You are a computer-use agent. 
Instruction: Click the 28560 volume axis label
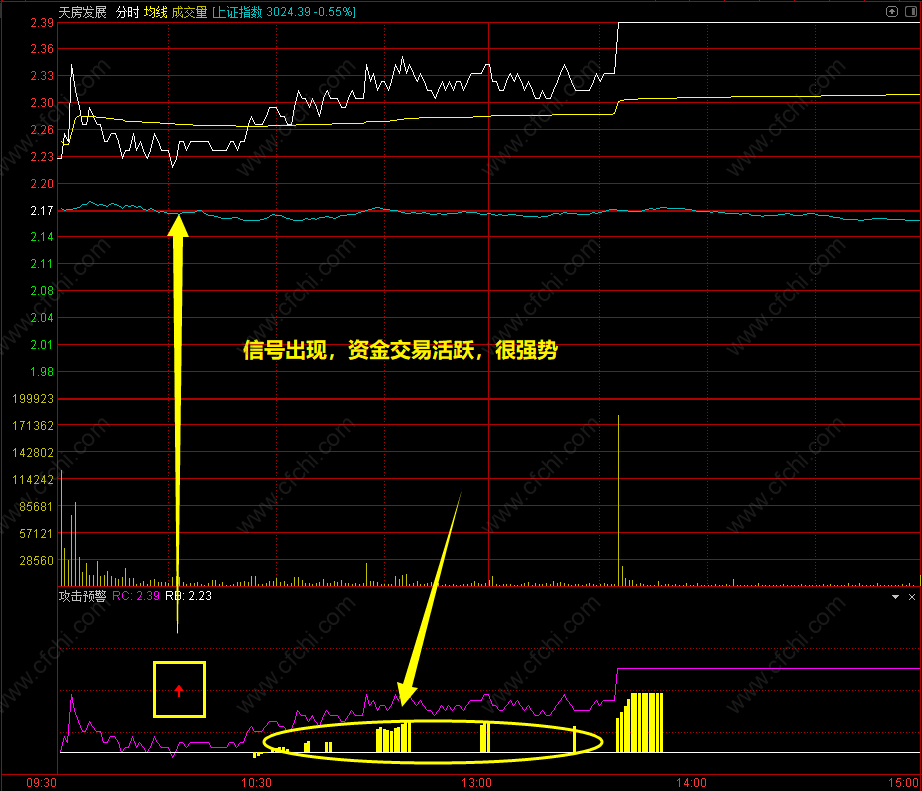pos(36,561)
